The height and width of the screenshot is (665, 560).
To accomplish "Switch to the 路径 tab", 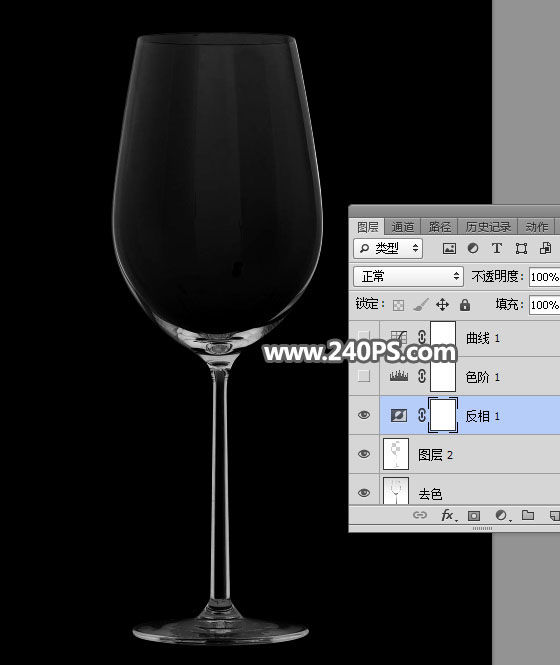I will (439, 227).
